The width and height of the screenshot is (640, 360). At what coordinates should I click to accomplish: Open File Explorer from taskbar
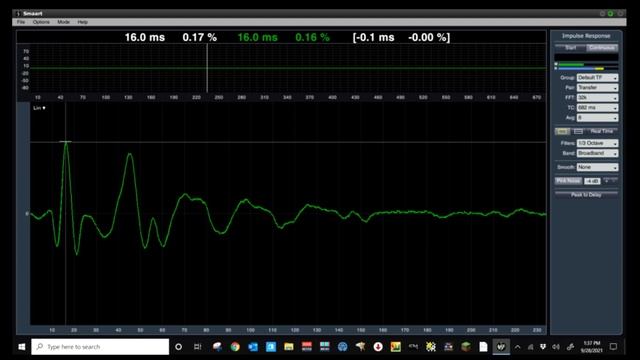tap(289, 347)
